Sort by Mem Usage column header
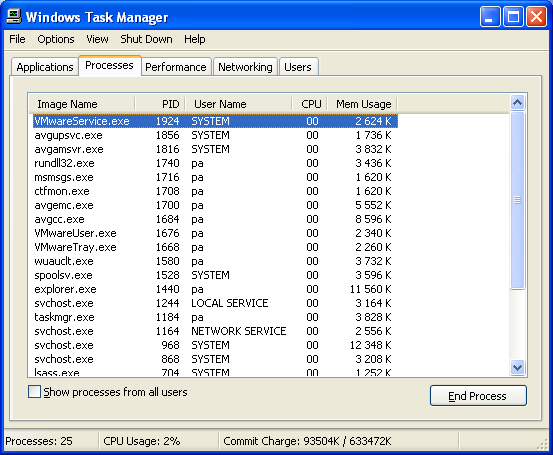553x455 pixels. (362, 104)
